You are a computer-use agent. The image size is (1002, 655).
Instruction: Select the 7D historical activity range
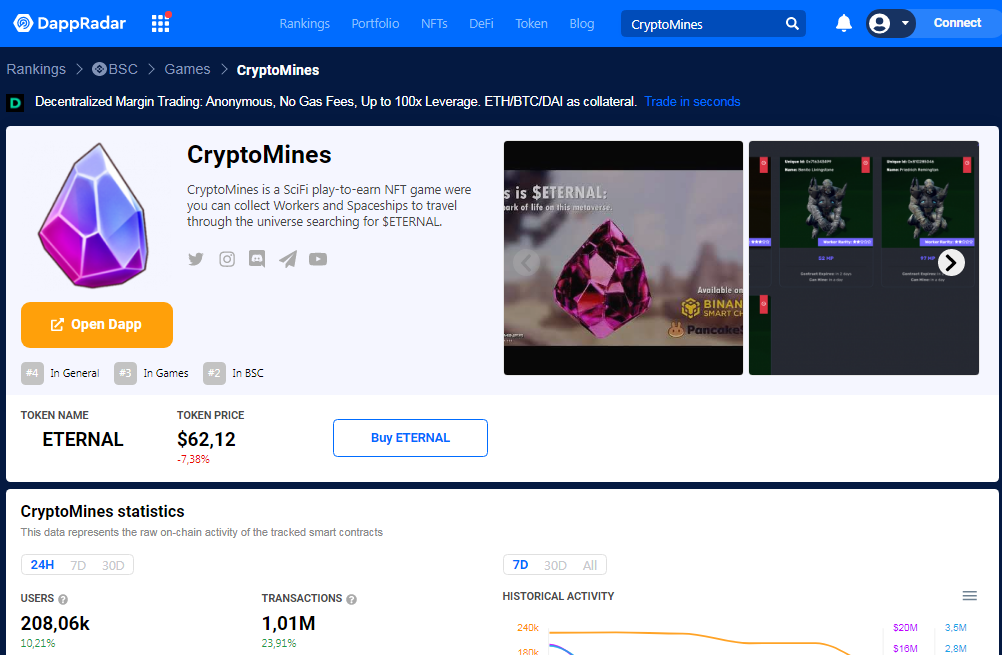click(520, 565)
